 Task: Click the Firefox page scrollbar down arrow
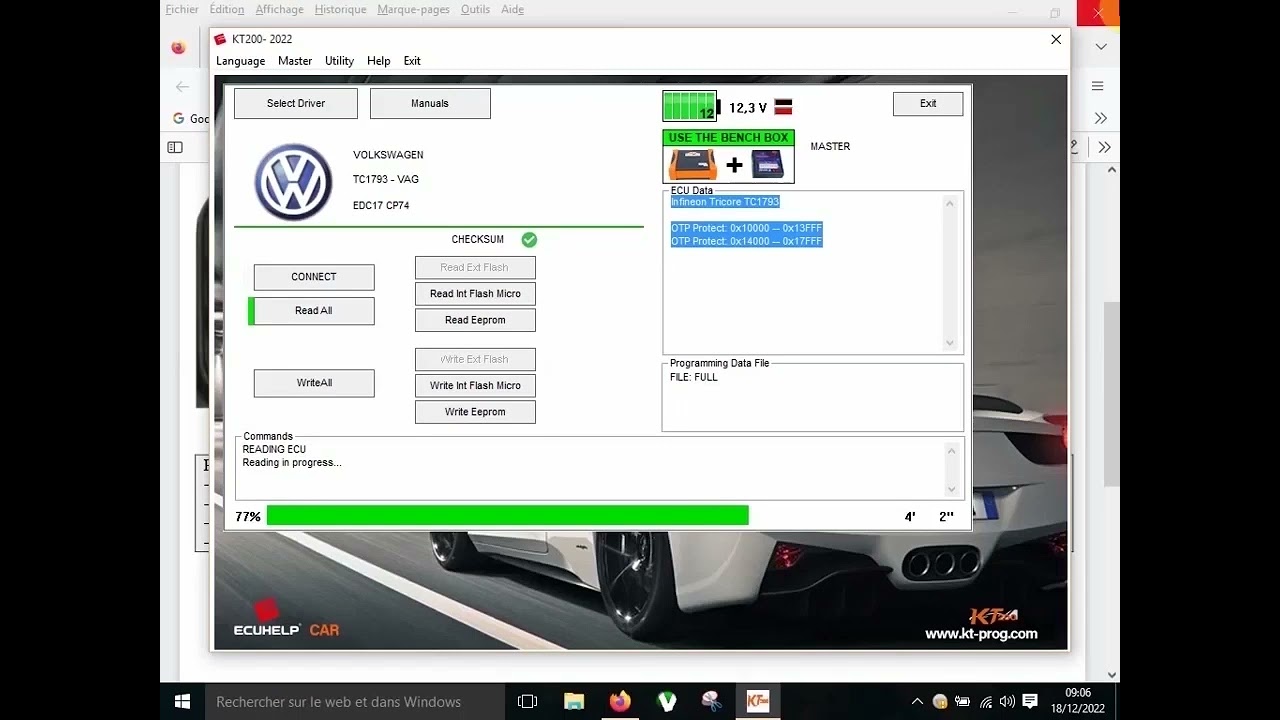[x=1111, y=675]
